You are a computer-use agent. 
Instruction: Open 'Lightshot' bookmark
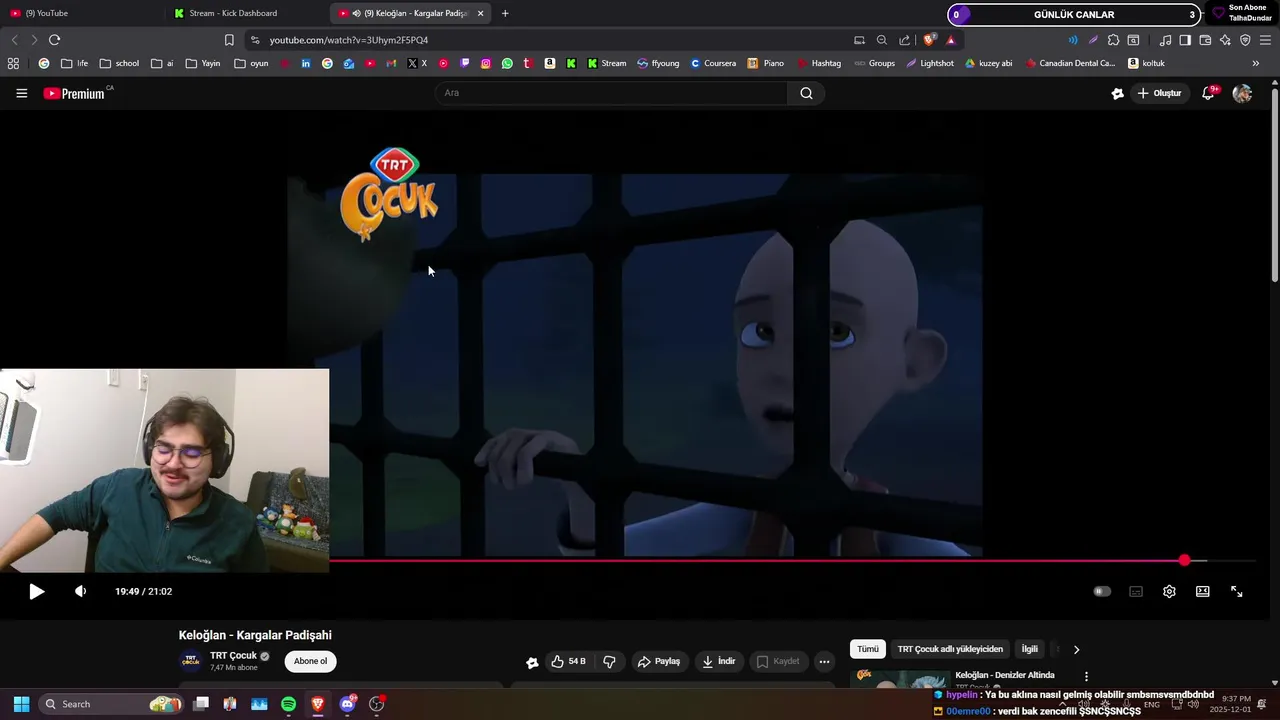tap(930, 63)
